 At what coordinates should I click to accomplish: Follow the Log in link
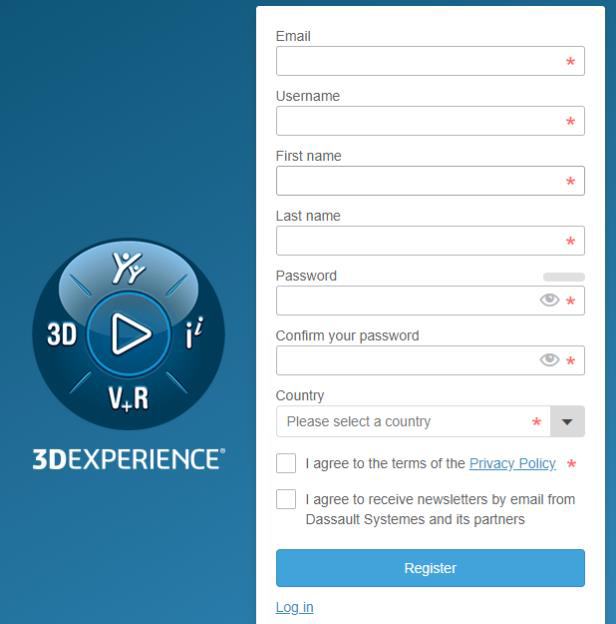[294, 607]
